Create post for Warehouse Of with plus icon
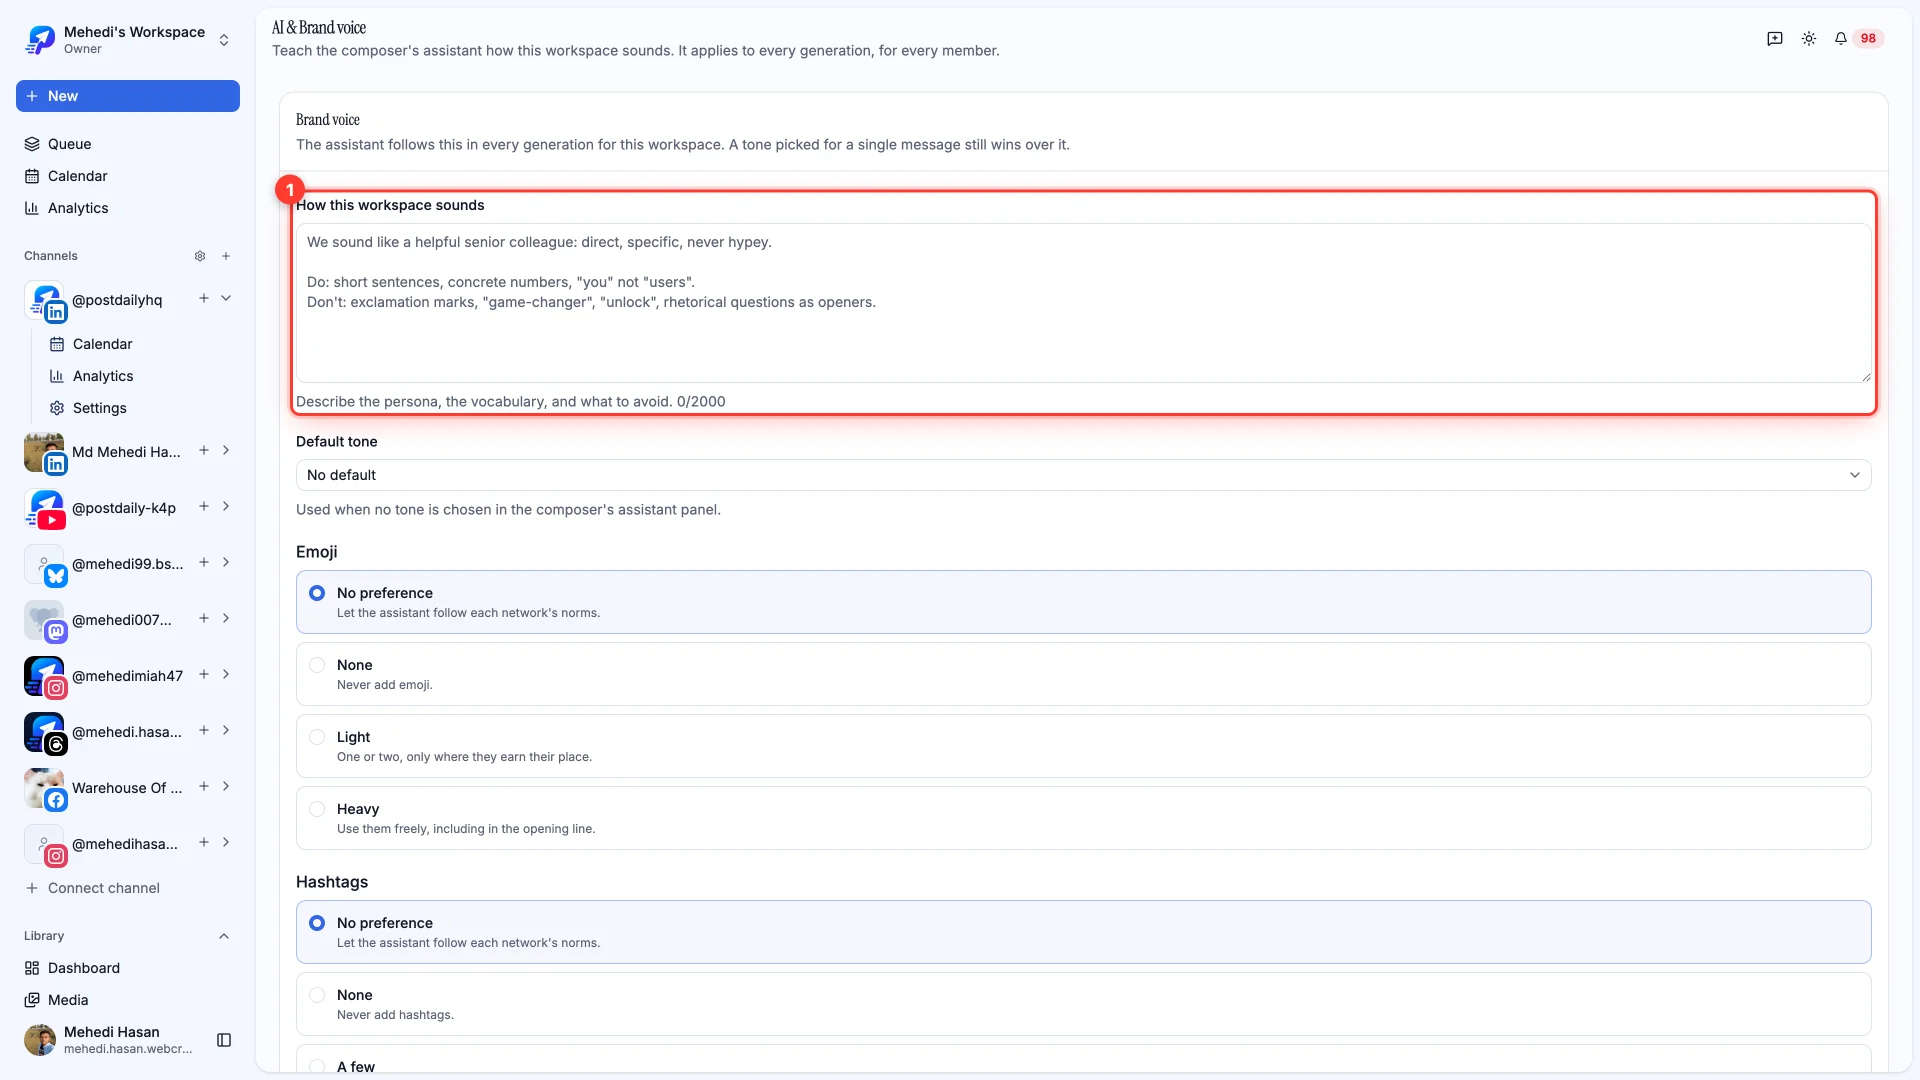 click(x=204, y=786)
